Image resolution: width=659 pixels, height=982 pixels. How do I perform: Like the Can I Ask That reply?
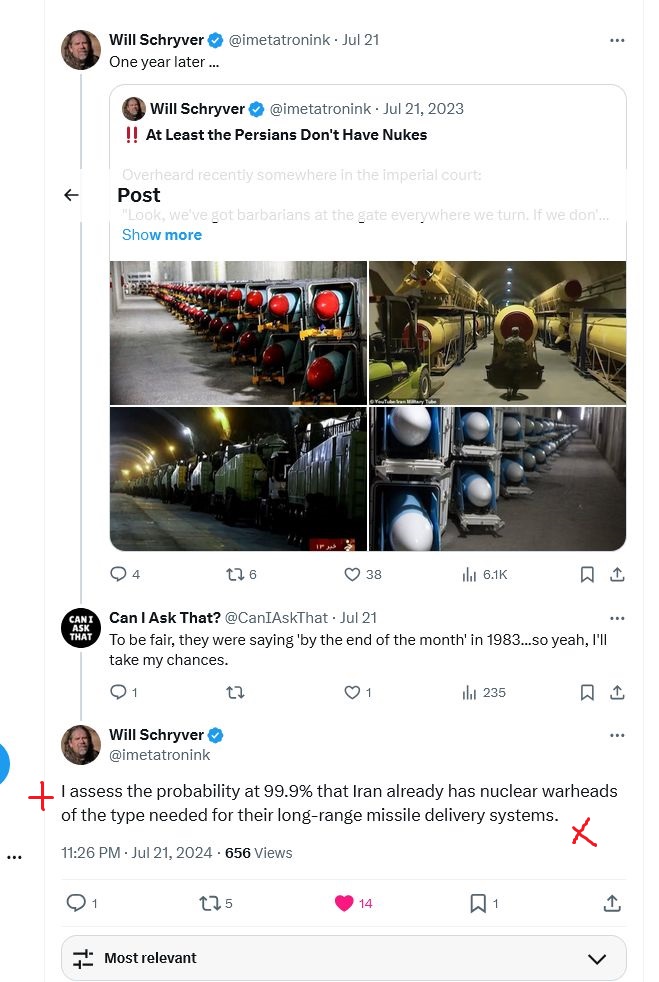point(352,692)
